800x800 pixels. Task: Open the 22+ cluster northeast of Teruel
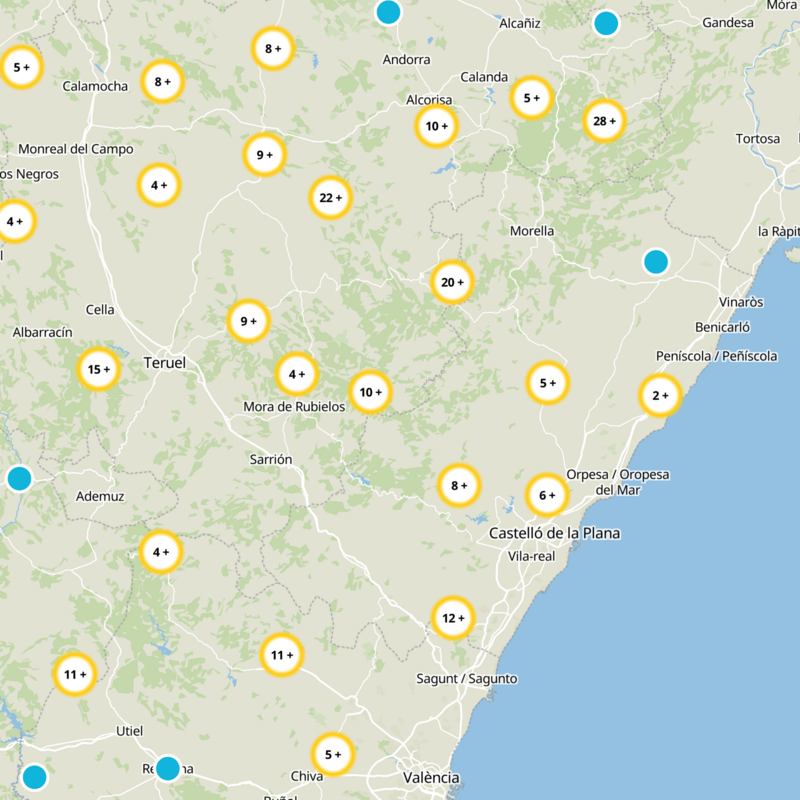pyautogui.click(x=330, y=198)
